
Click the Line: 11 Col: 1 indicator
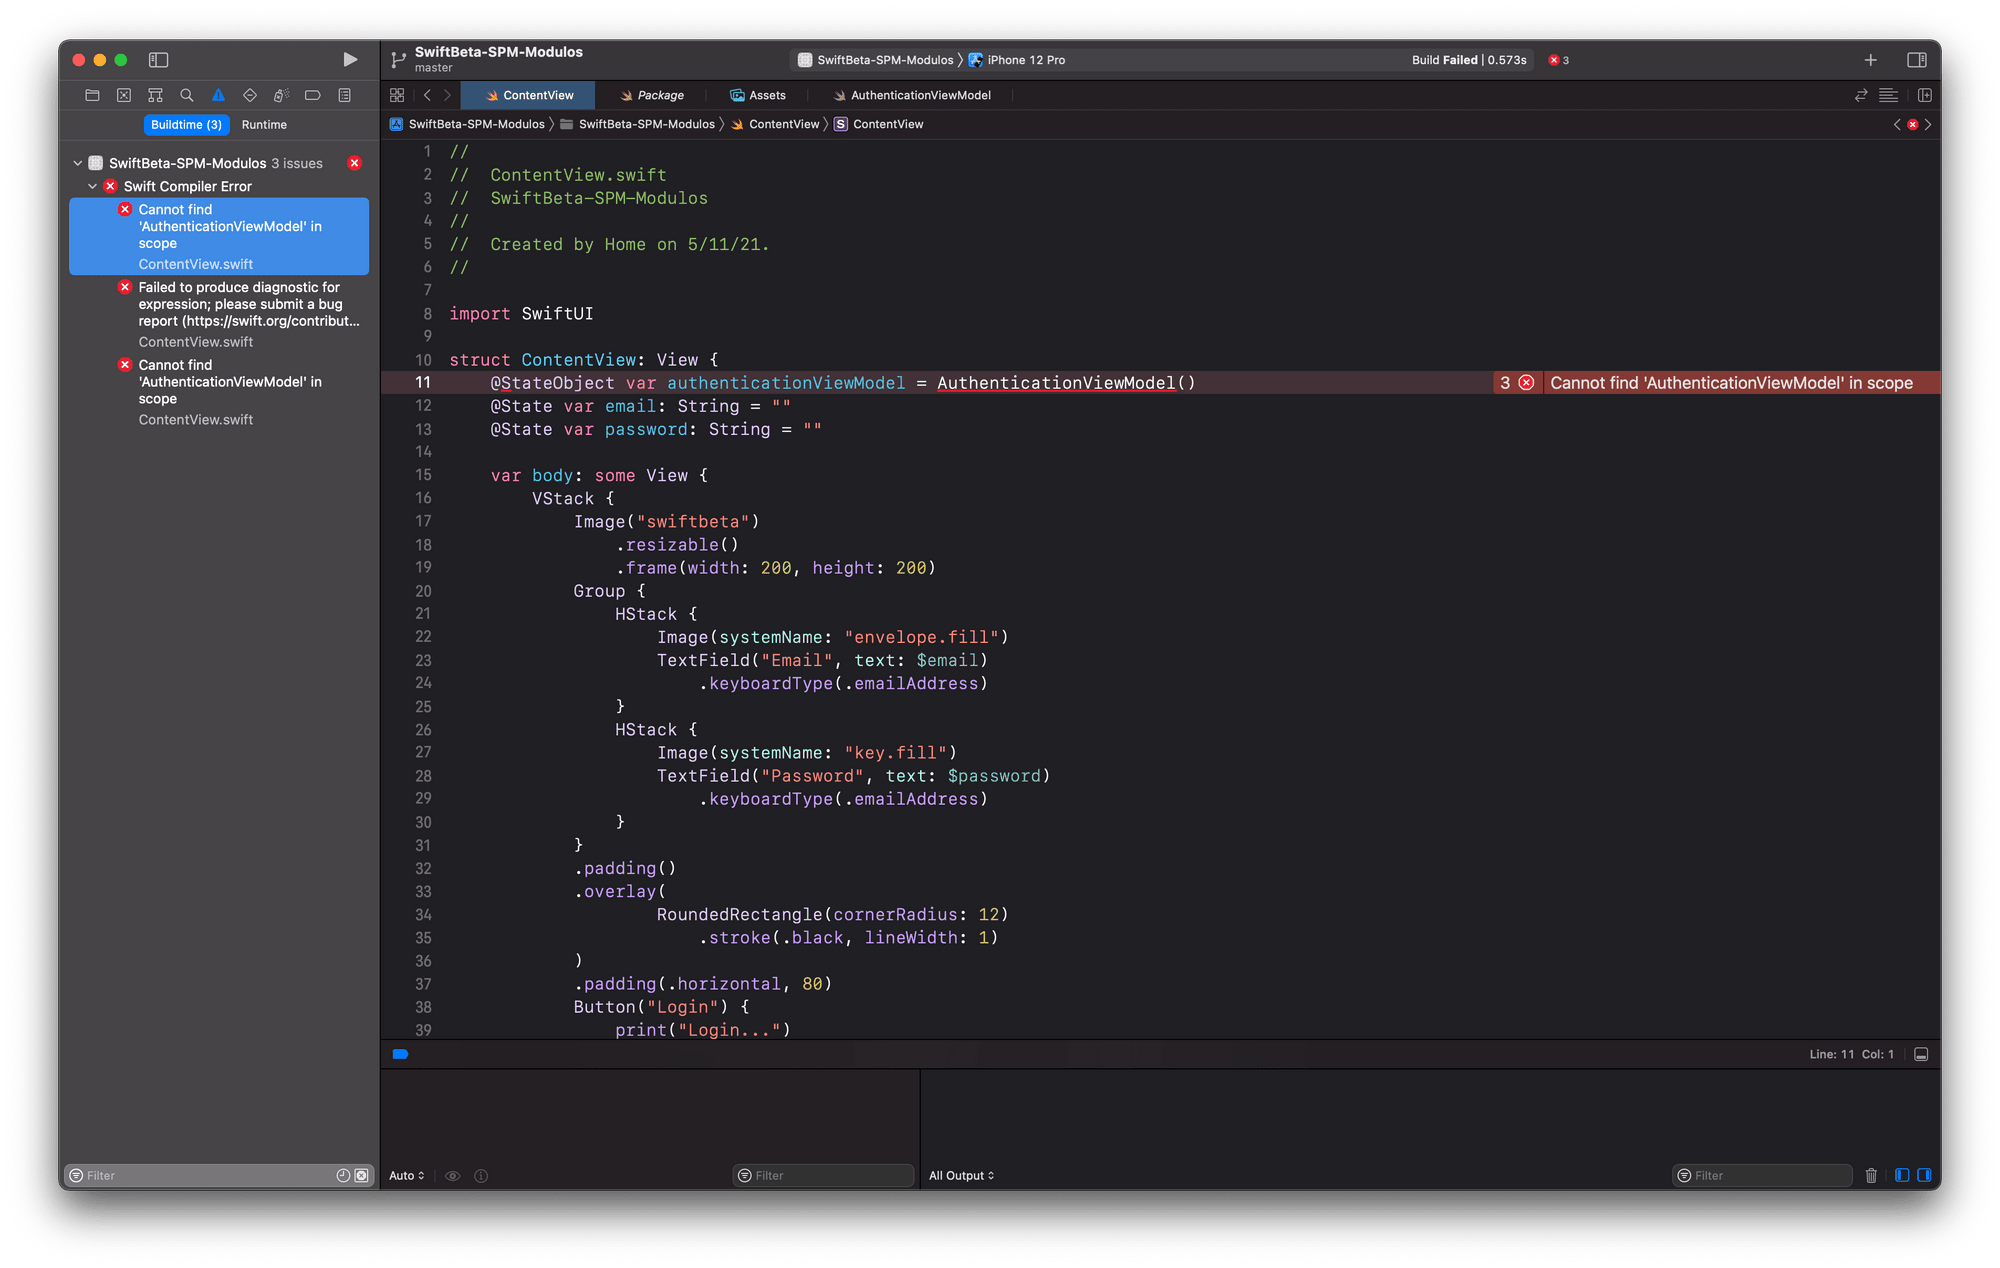(x=1851, y=1054)
